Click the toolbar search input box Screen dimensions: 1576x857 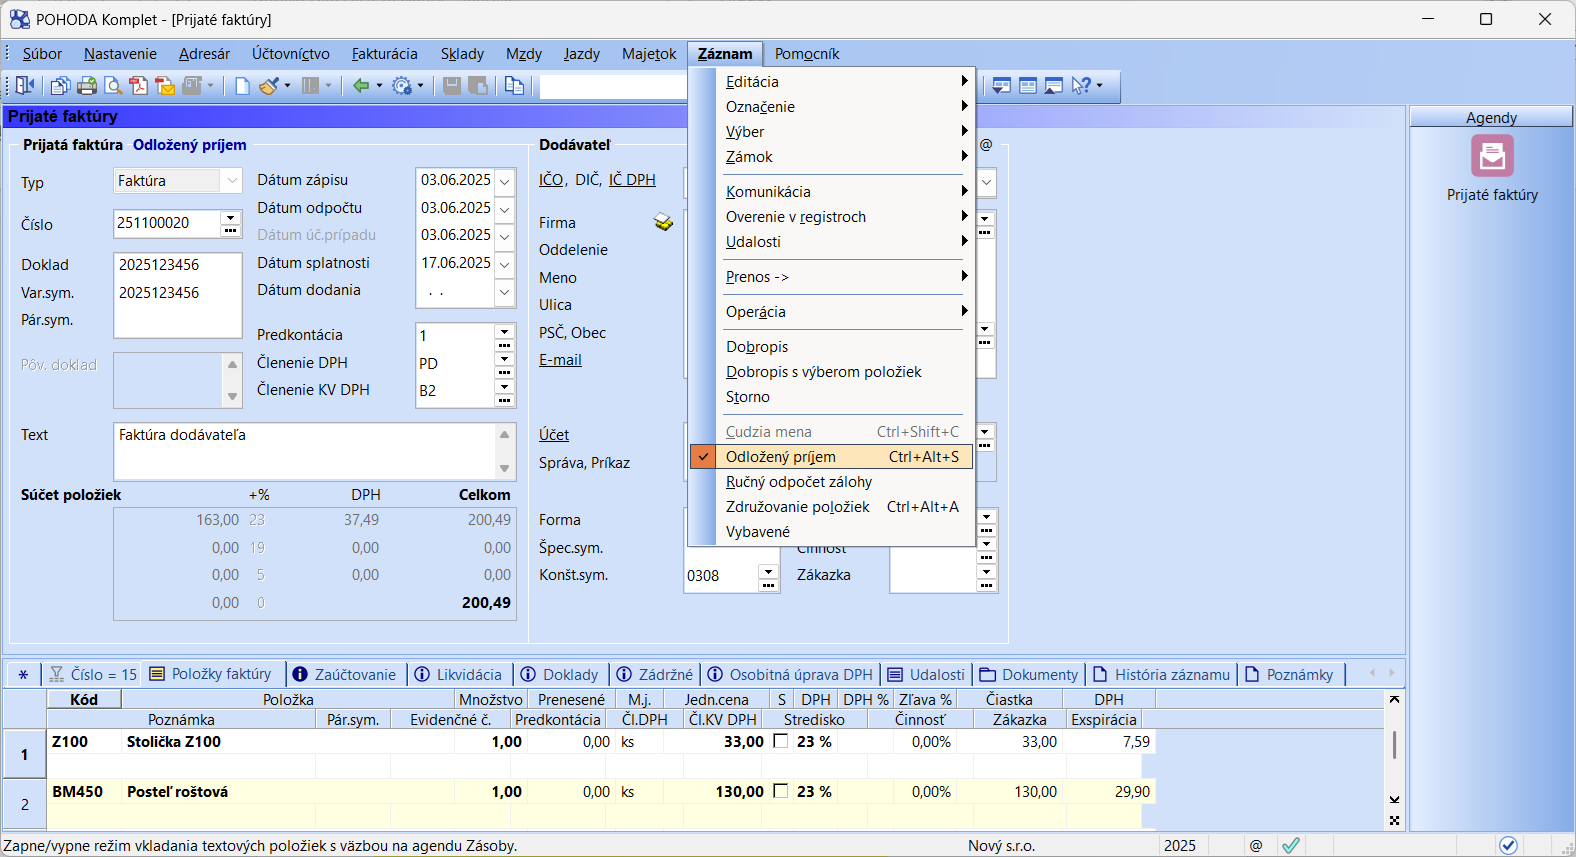[x=614, y=86]
